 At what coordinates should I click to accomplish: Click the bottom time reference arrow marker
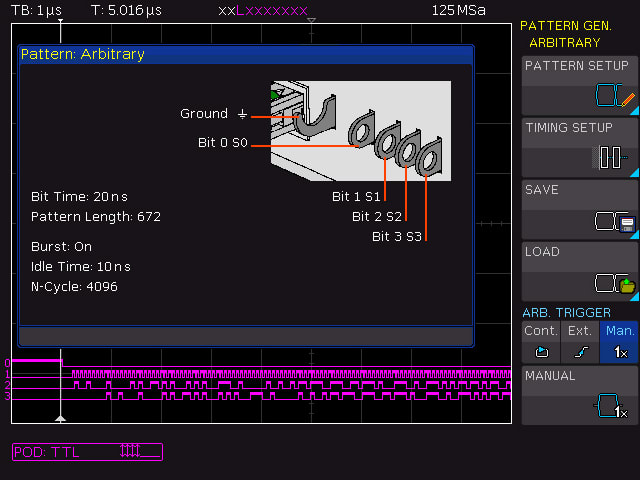pyautogui.click(x=60, y=418)
